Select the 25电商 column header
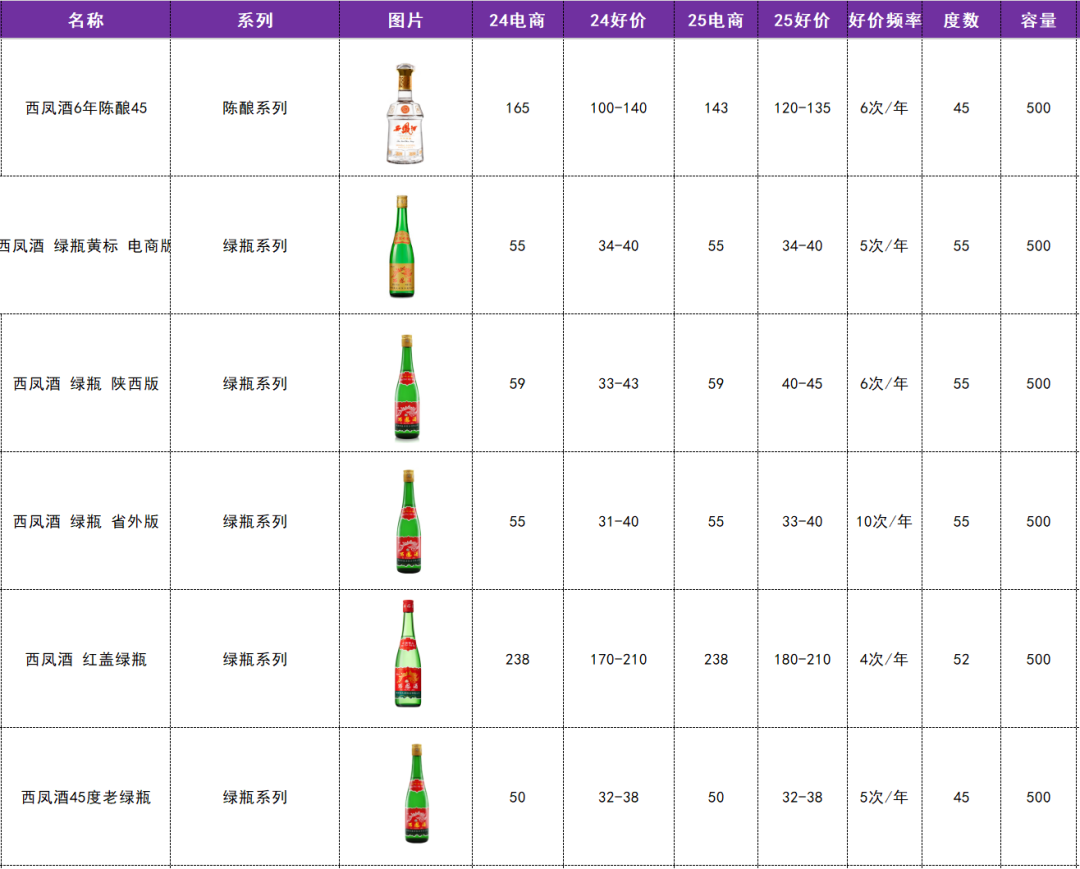 coord(716,20)
